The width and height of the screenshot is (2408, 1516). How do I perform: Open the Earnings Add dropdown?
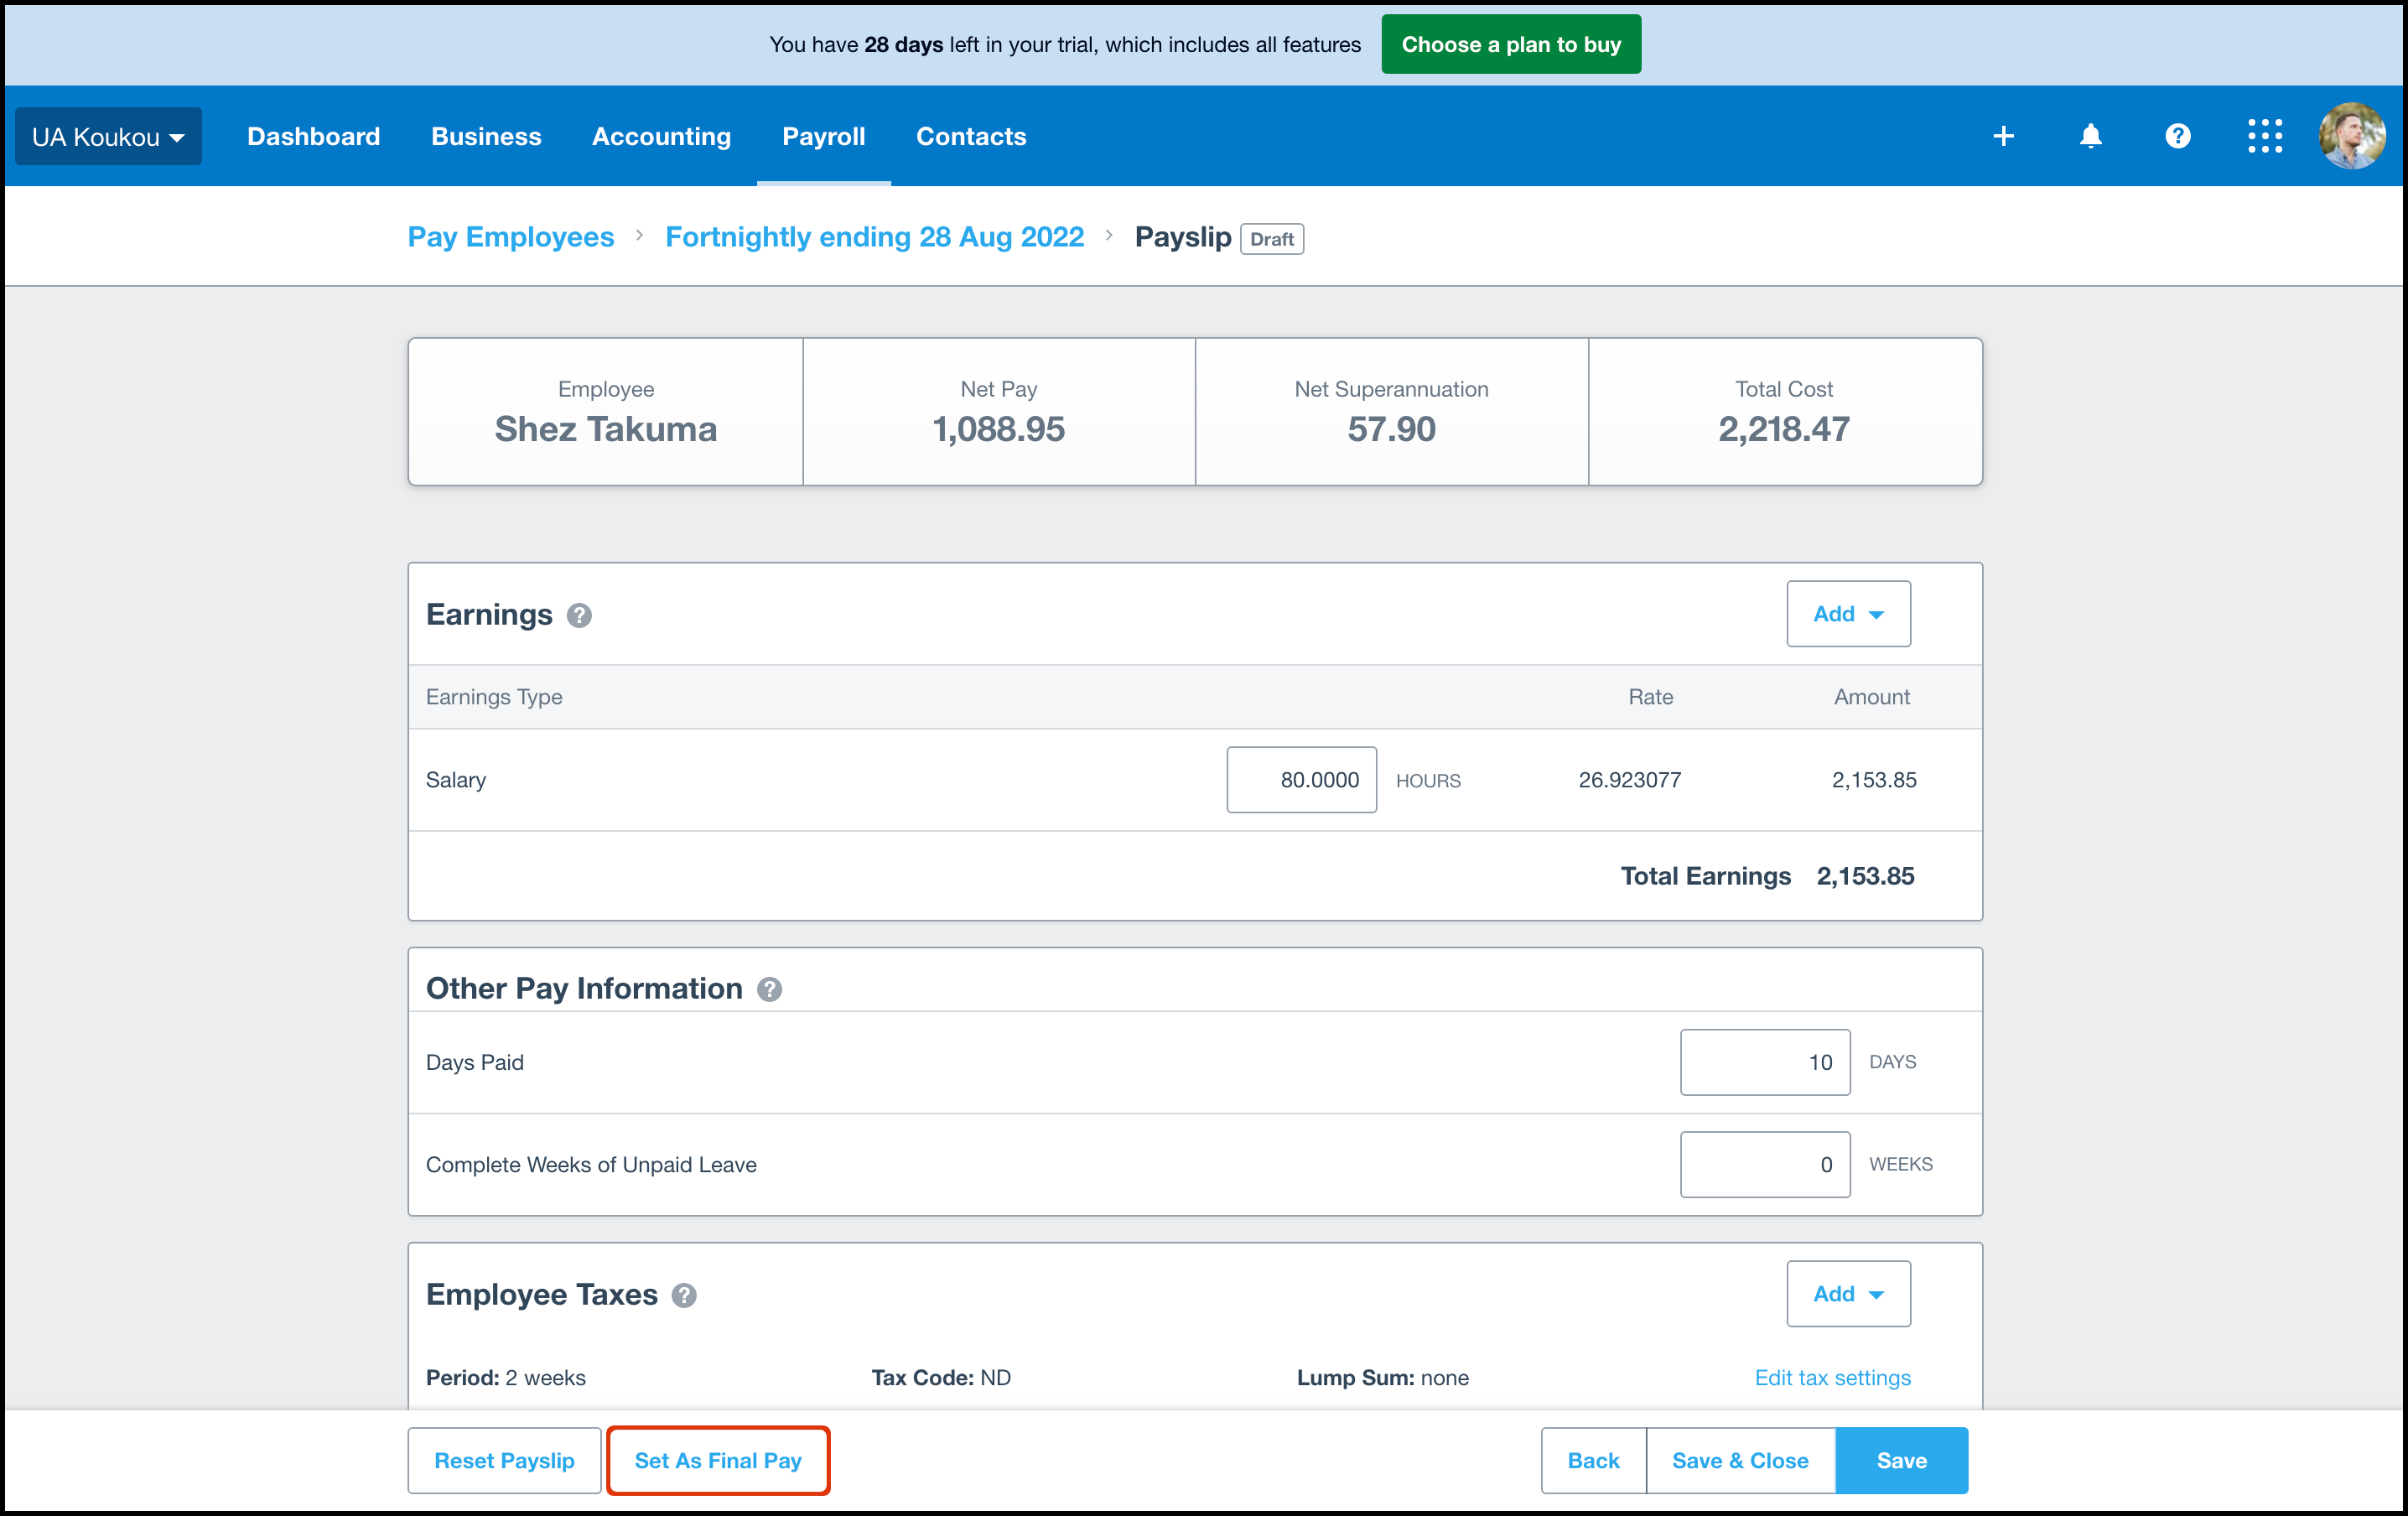[x=1847, y=614]
